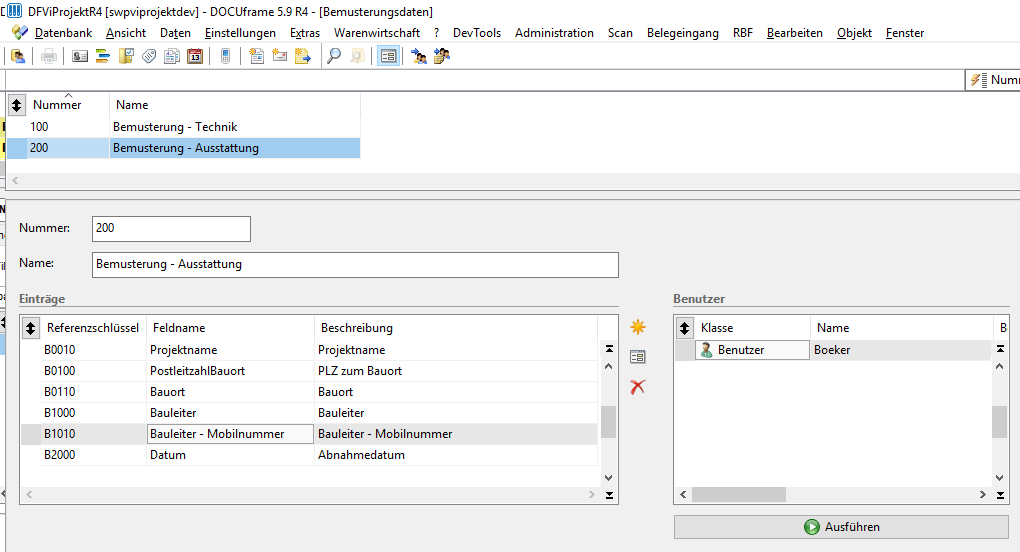Open the Einstellungen menu
The image size is (1020, 552).
click(x=240, y=33)
